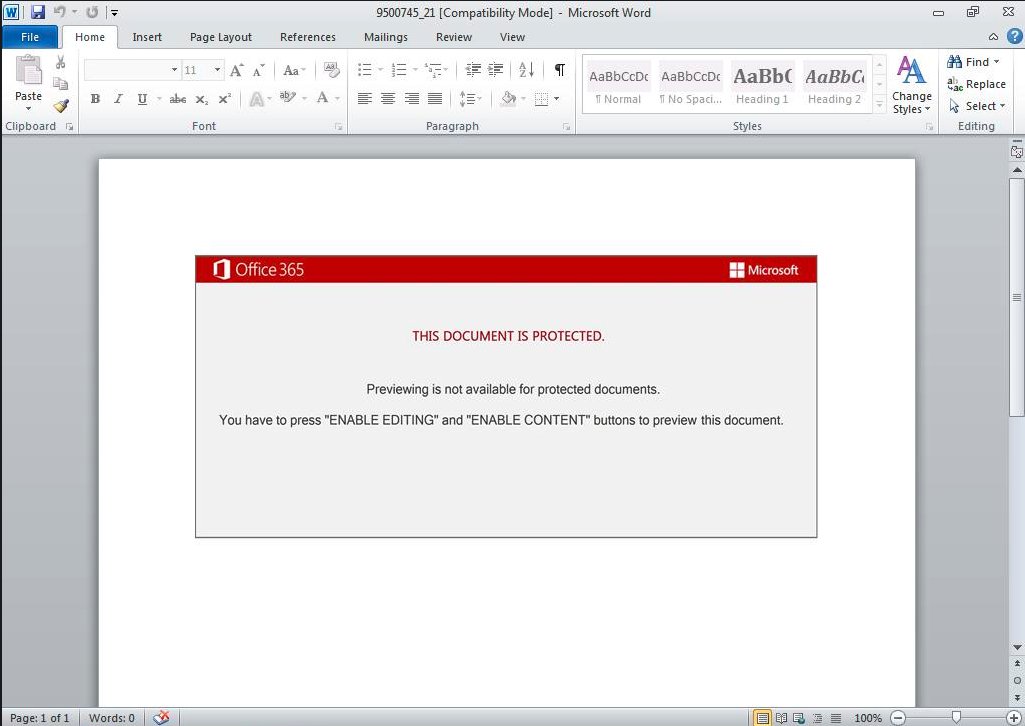Open the File tab
1025x726 pixels.
pos(30,37)
